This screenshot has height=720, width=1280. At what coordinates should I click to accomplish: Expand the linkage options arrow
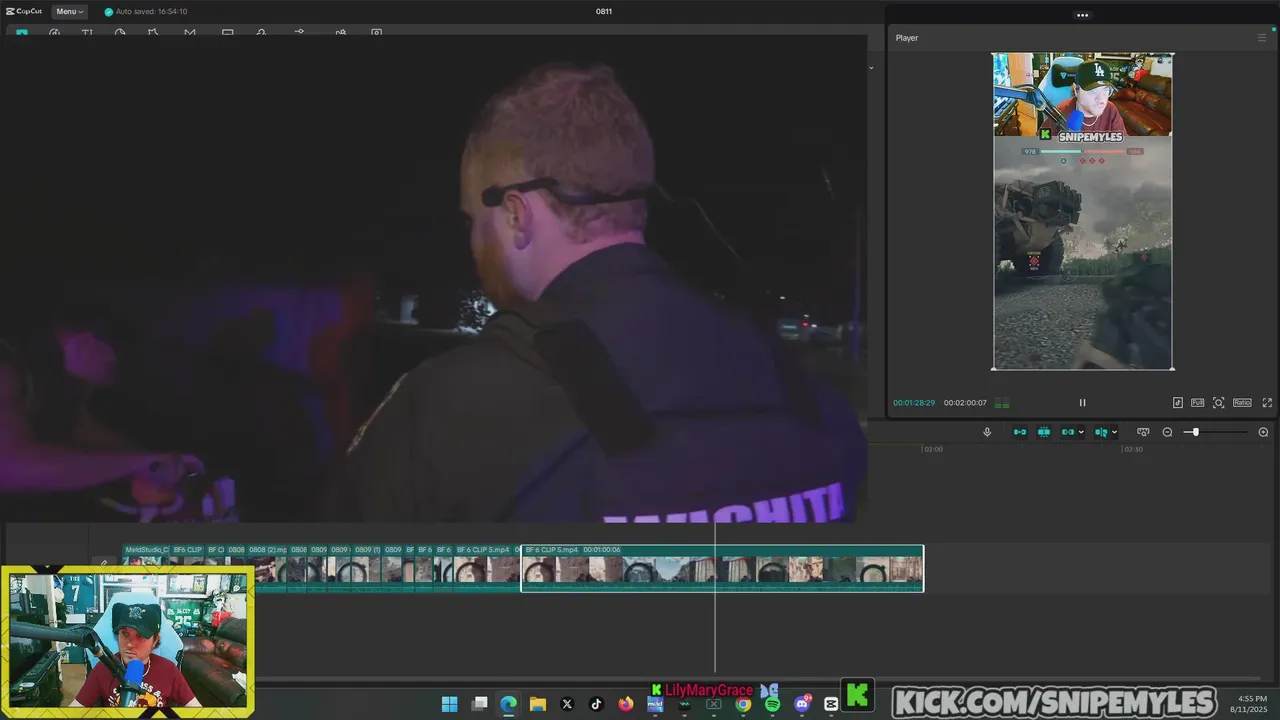click(1081, 432)
